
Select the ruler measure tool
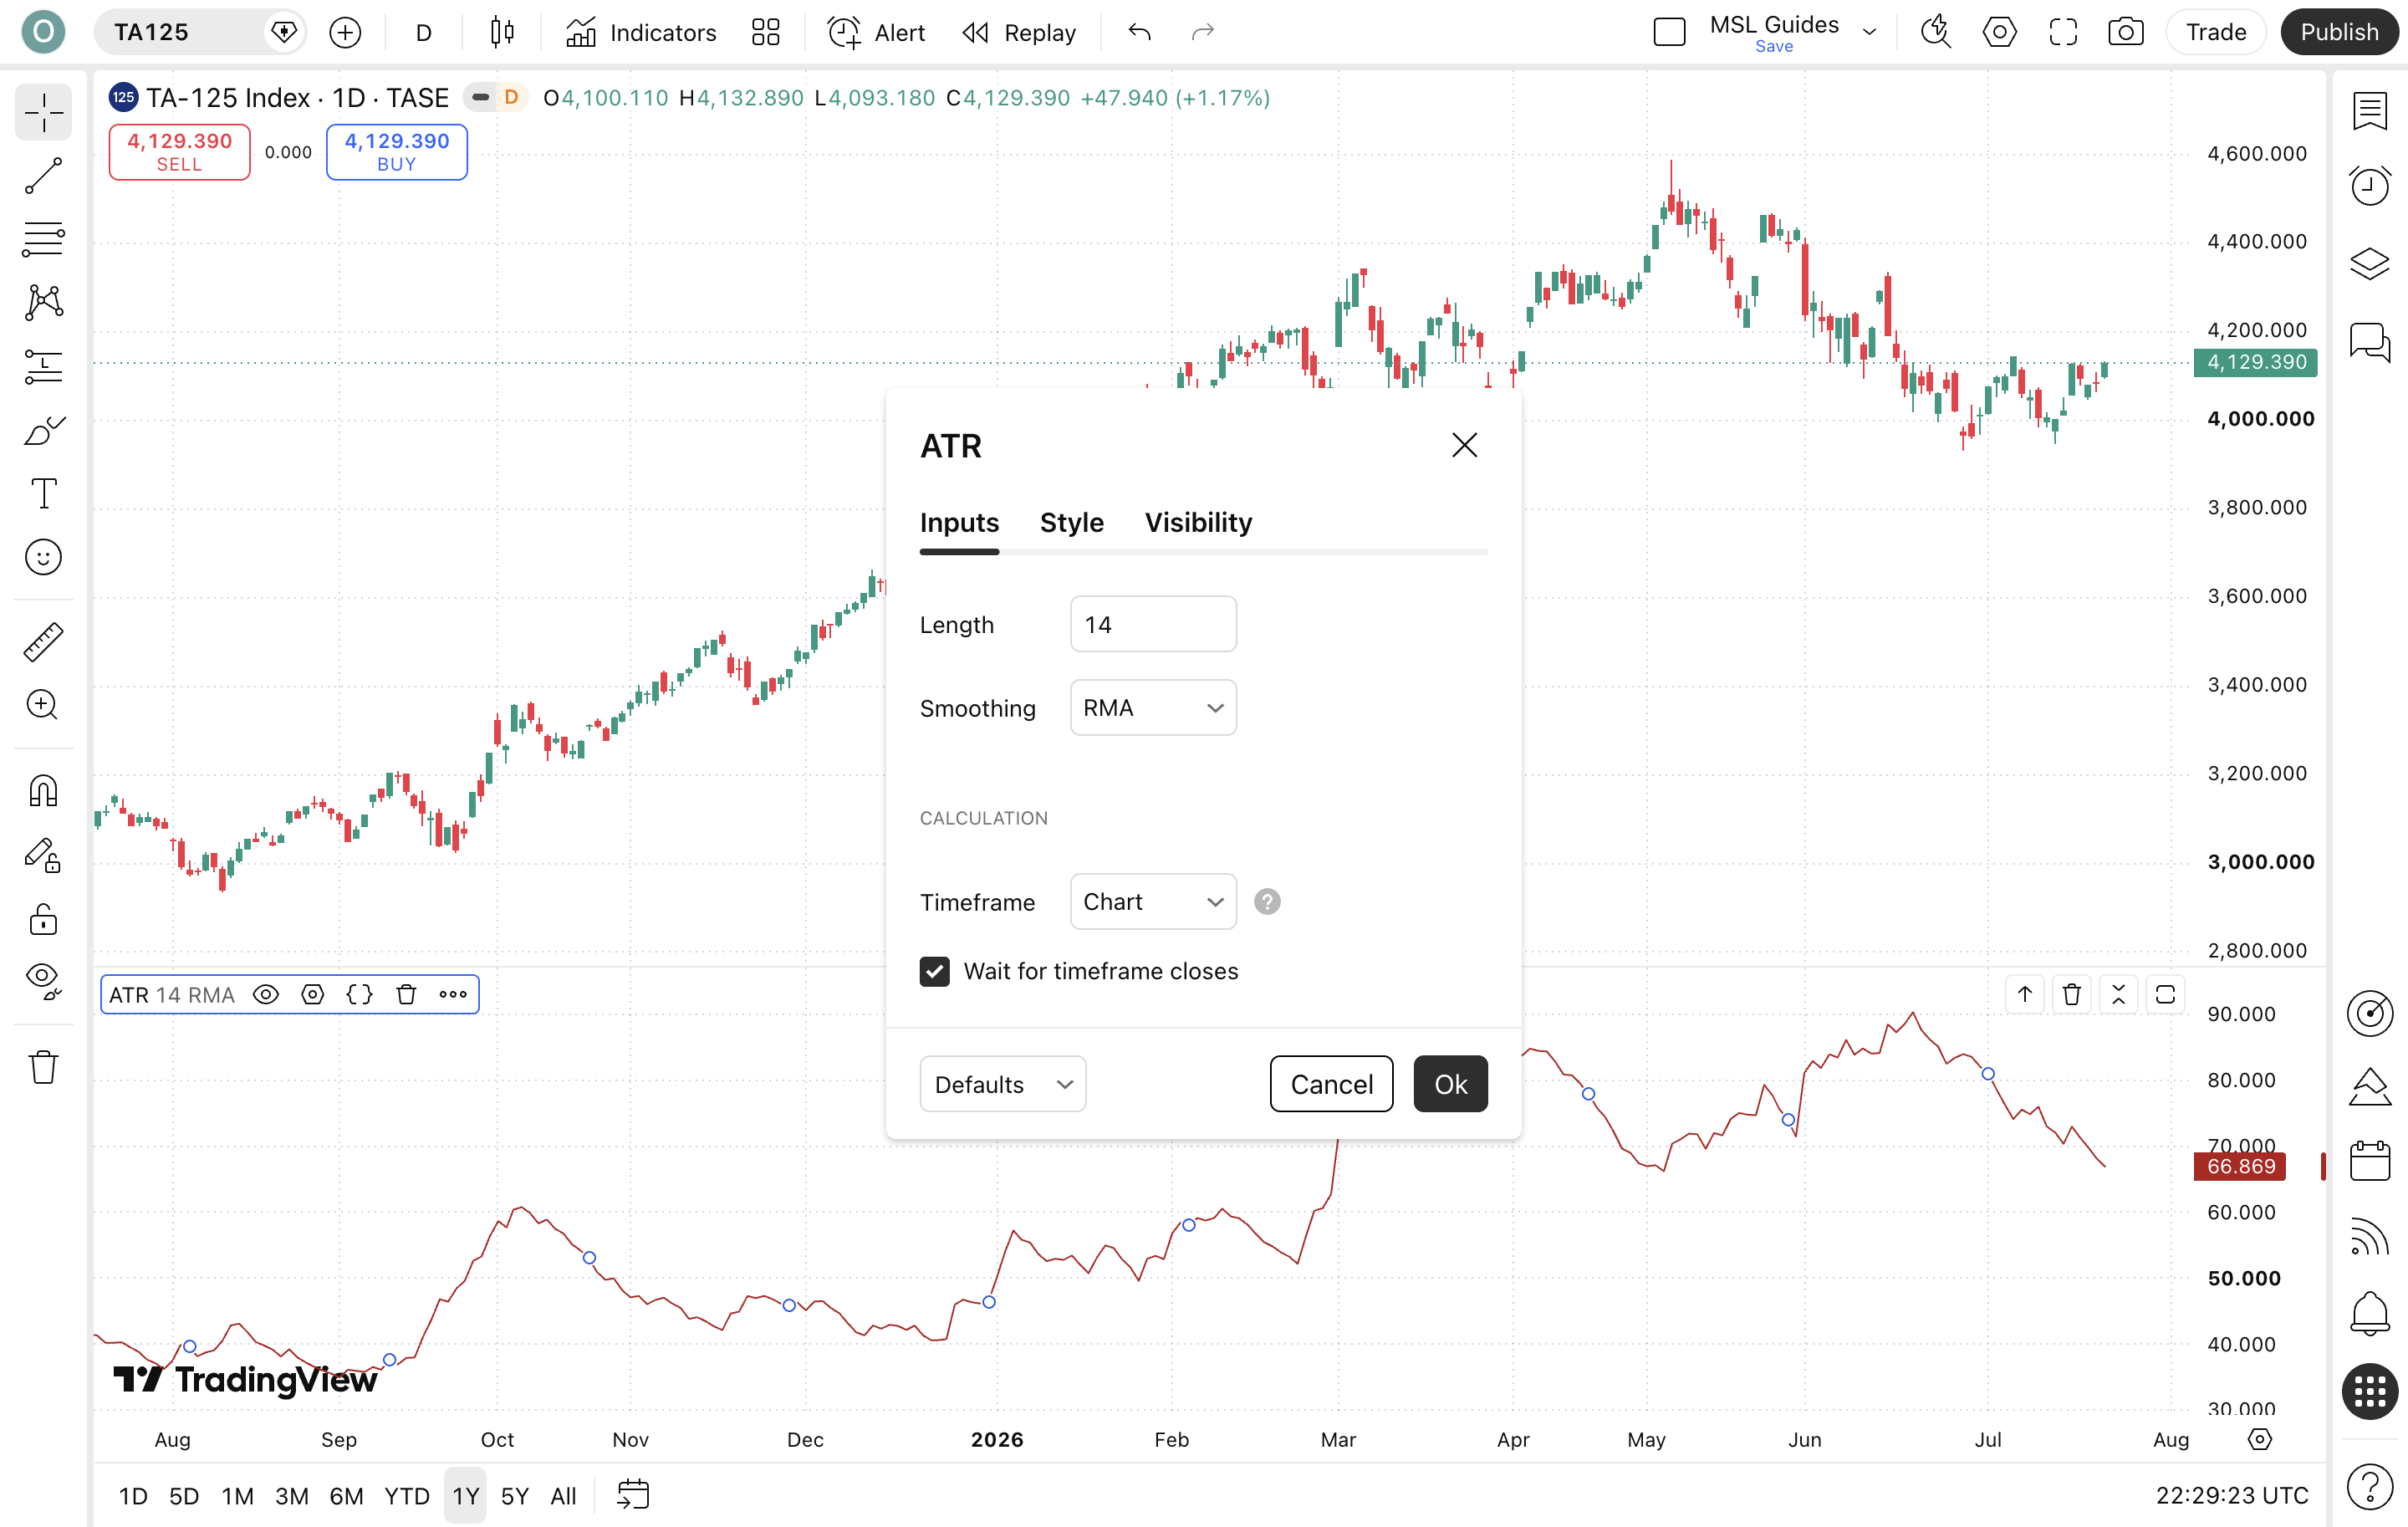pos(43,641)
